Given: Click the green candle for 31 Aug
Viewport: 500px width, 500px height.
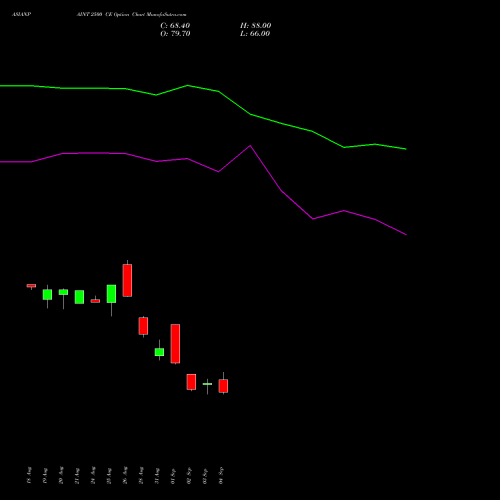Looking at the screenshot, I should 159,352.
